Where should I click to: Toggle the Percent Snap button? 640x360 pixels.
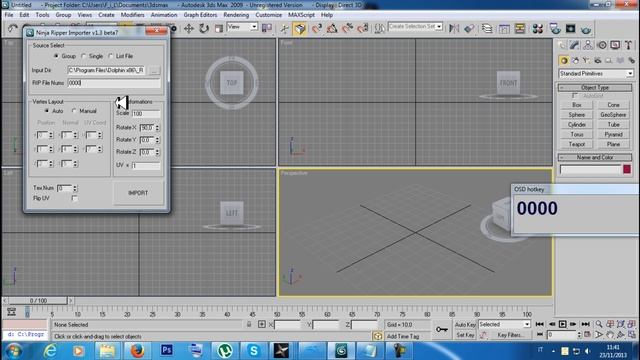347,28
